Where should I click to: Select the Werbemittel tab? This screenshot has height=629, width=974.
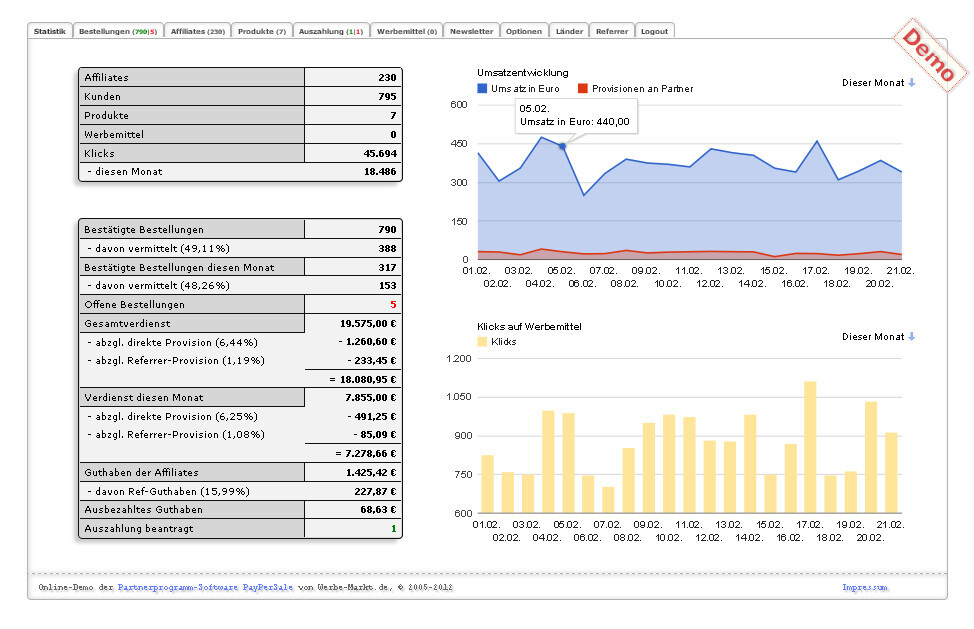click(x=406, y=31)
